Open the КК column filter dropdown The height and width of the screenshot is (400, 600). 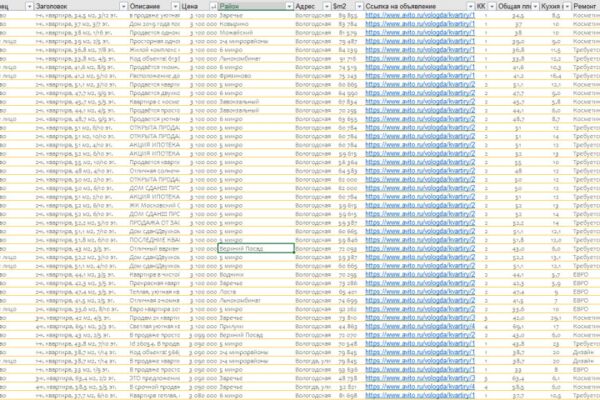[492, 6]
